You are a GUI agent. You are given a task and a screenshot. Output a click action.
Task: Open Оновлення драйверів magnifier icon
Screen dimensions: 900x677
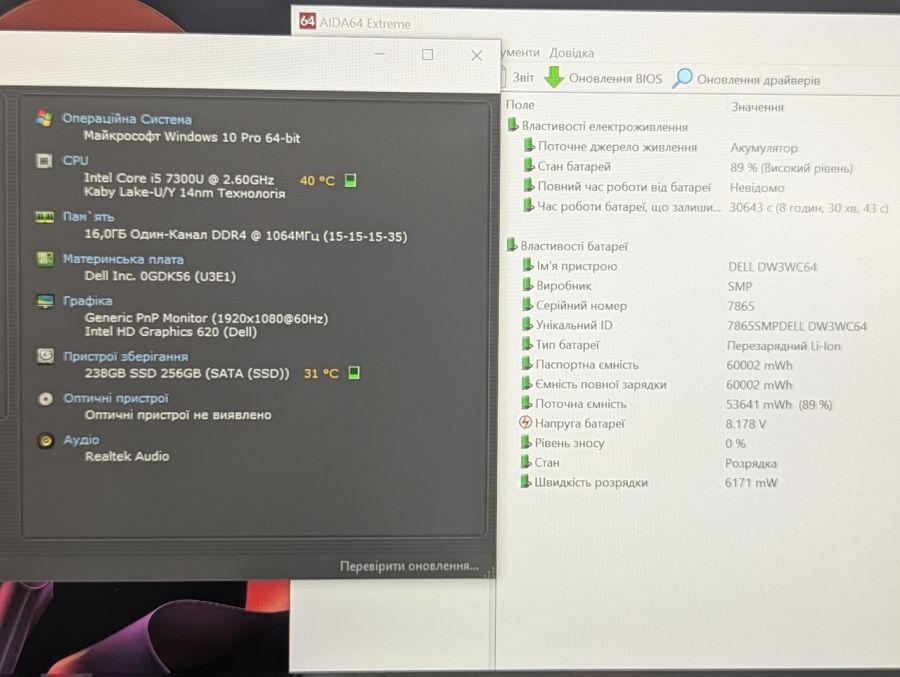click(682, 78)
